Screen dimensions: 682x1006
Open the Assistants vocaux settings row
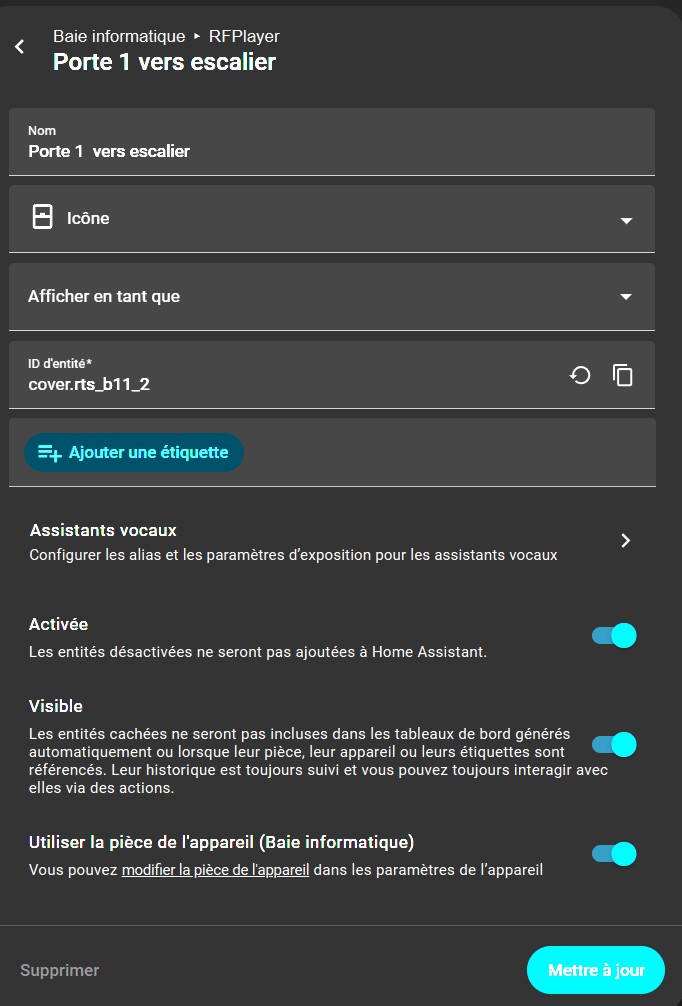coord(332,542)
